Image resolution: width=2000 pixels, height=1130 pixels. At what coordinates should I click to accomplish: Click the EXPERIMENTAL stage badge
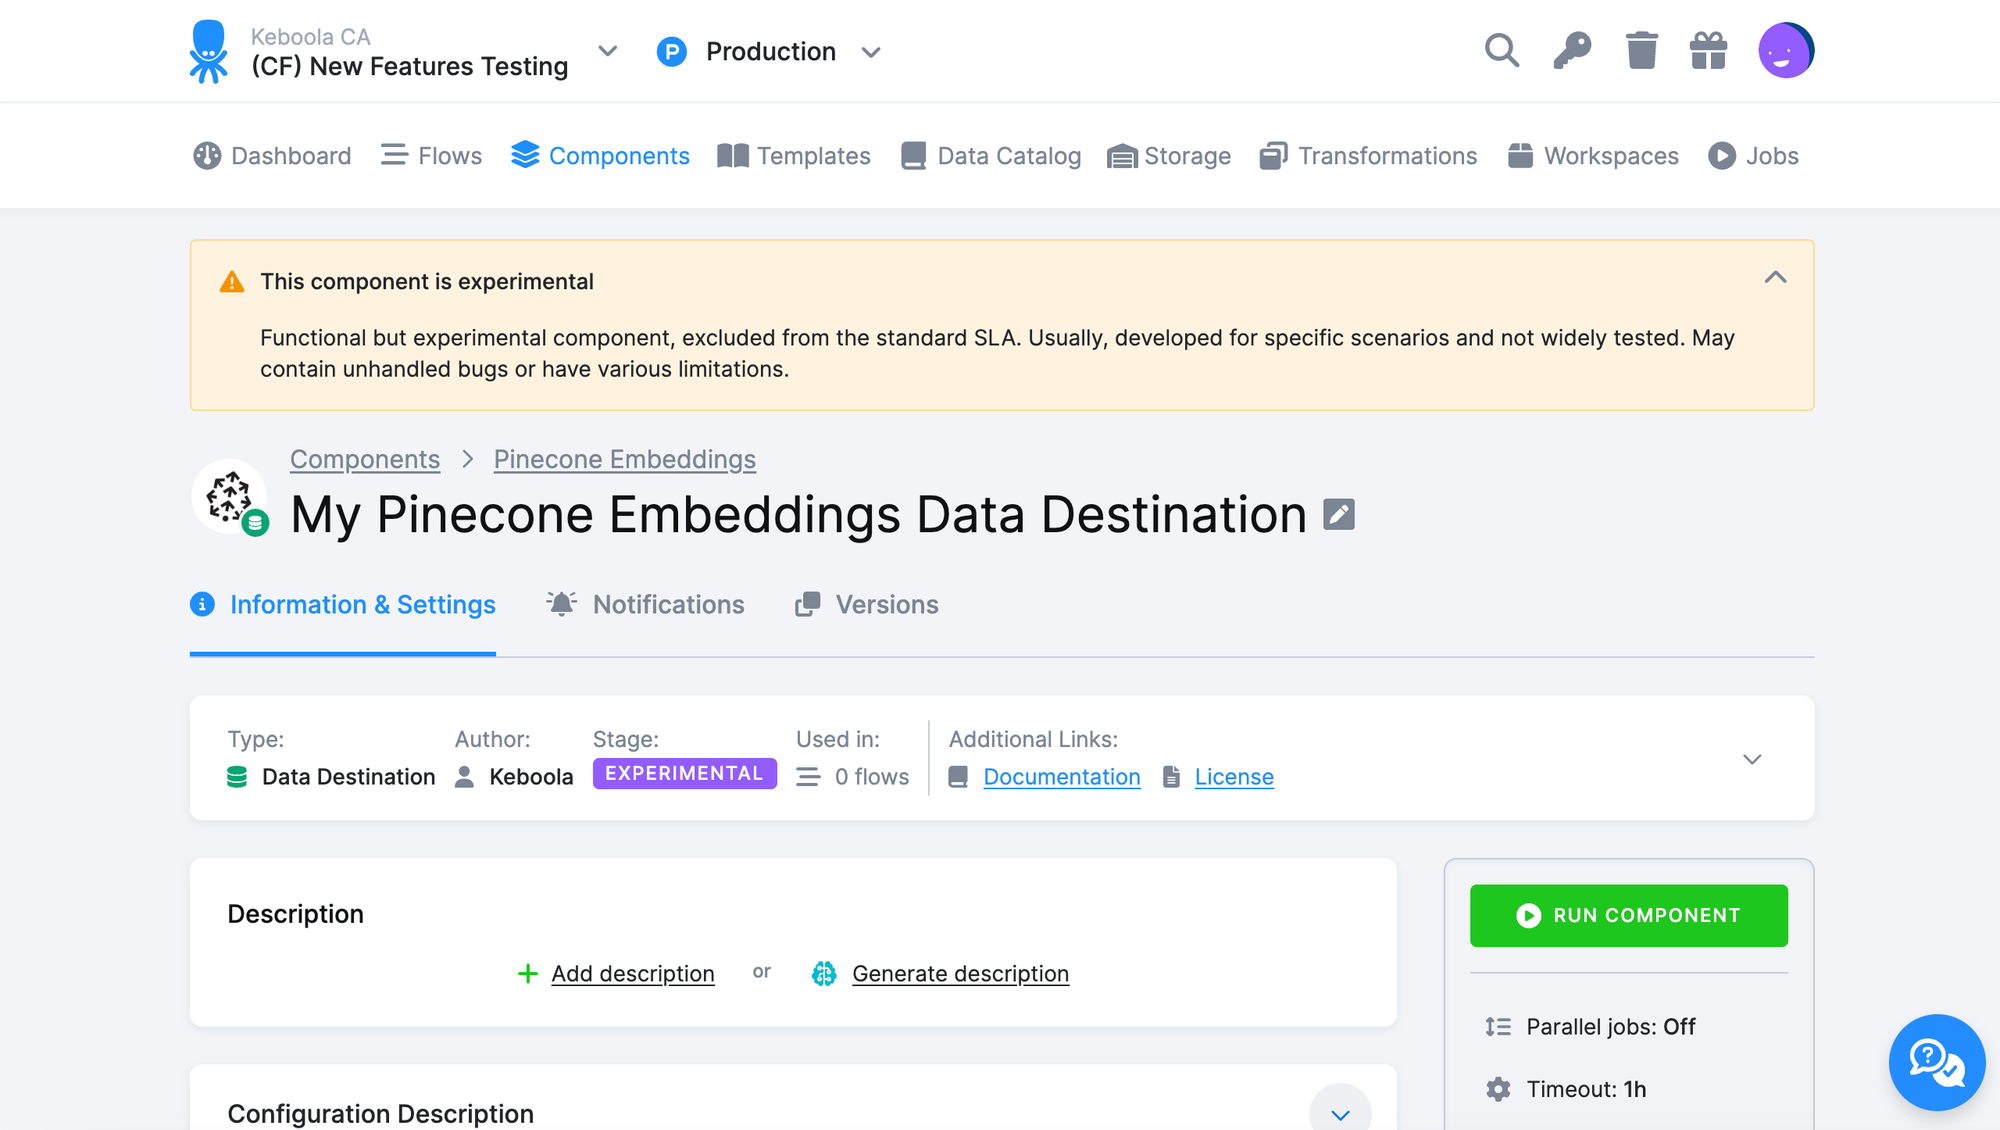(x=685, y=773)
